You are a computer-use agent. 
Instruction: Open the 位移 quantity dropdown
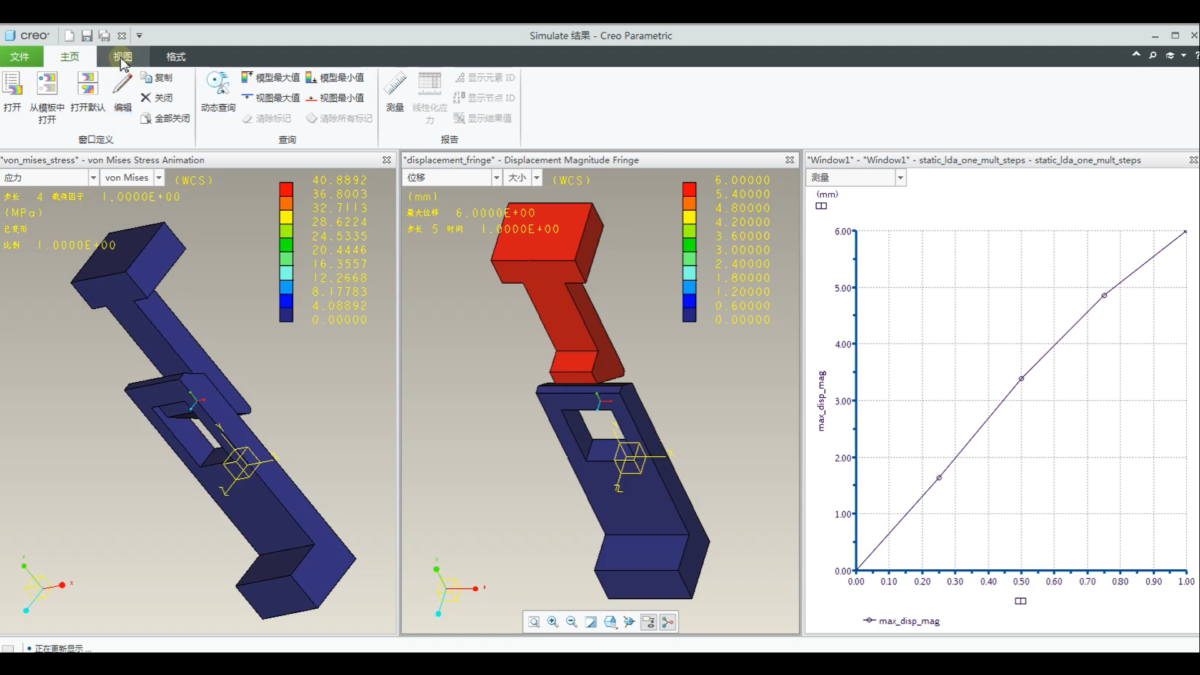[x=497, y=178]
